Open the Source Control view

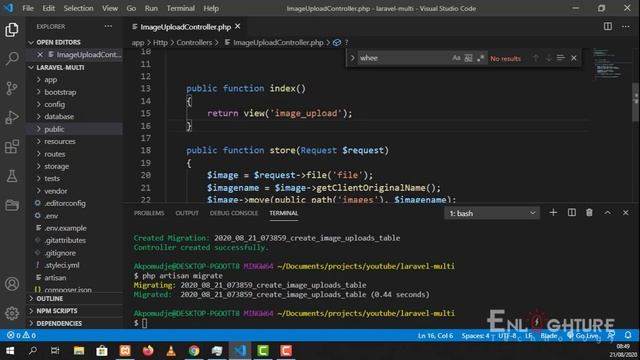pos(12,88)
